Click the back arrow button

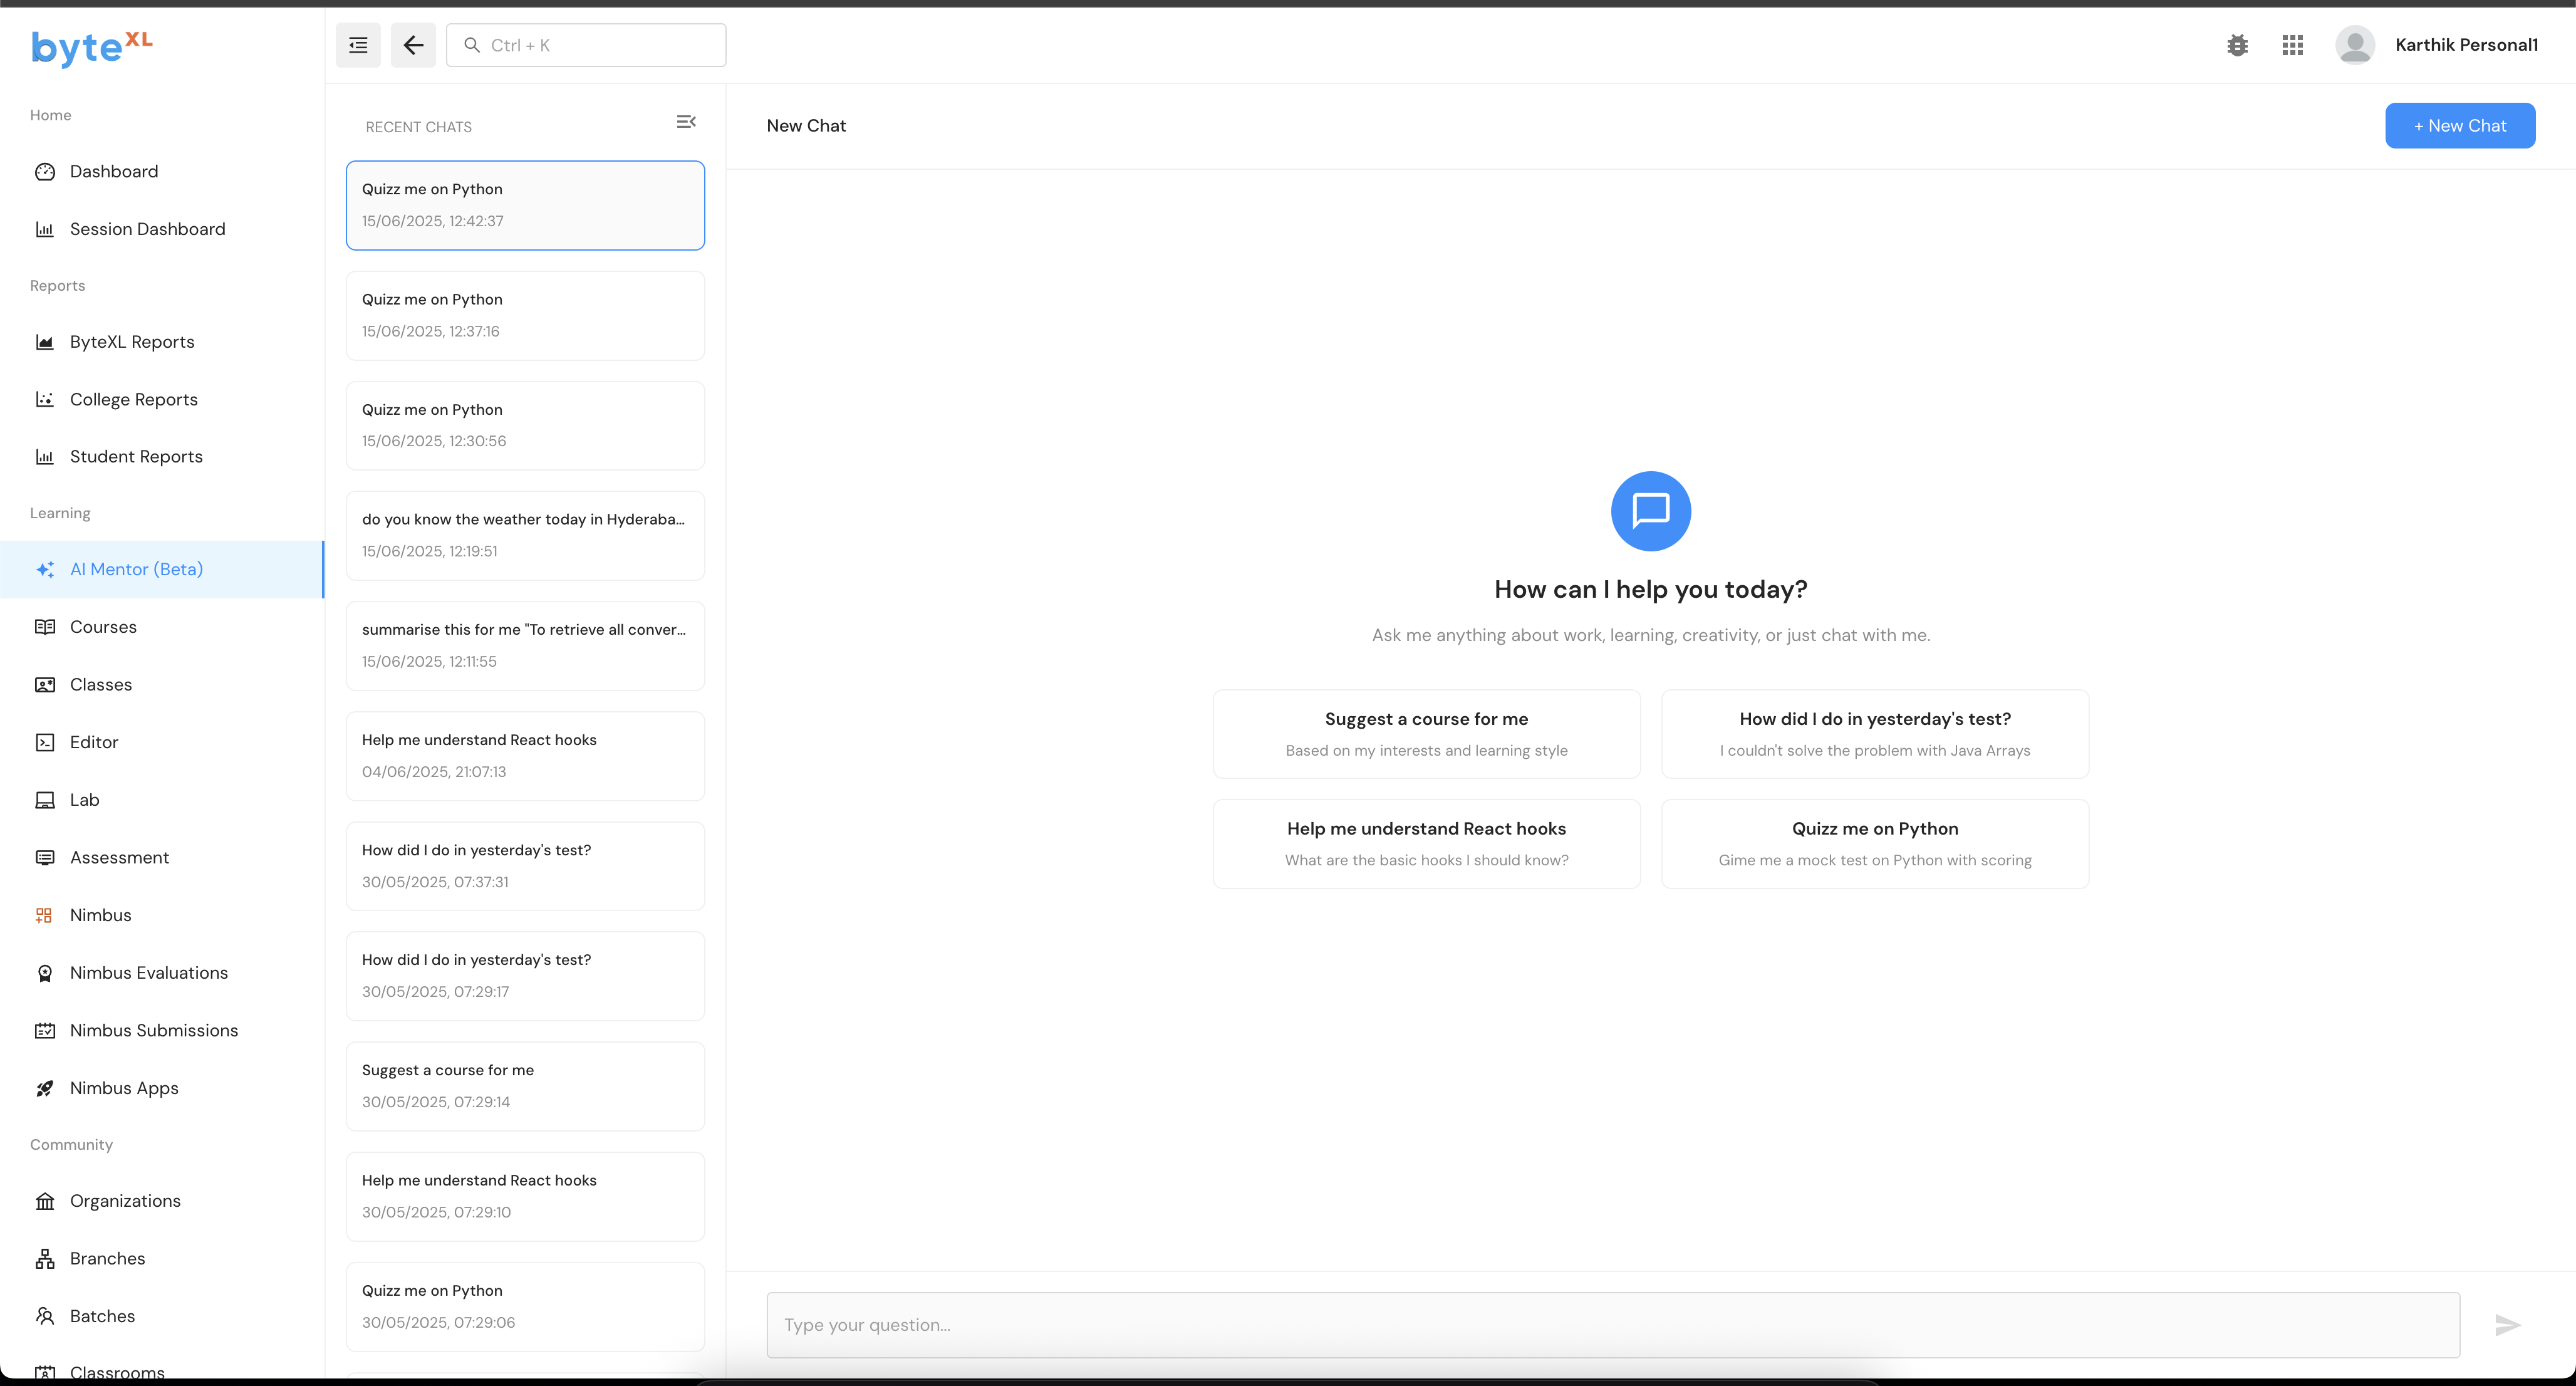(413, 45)
